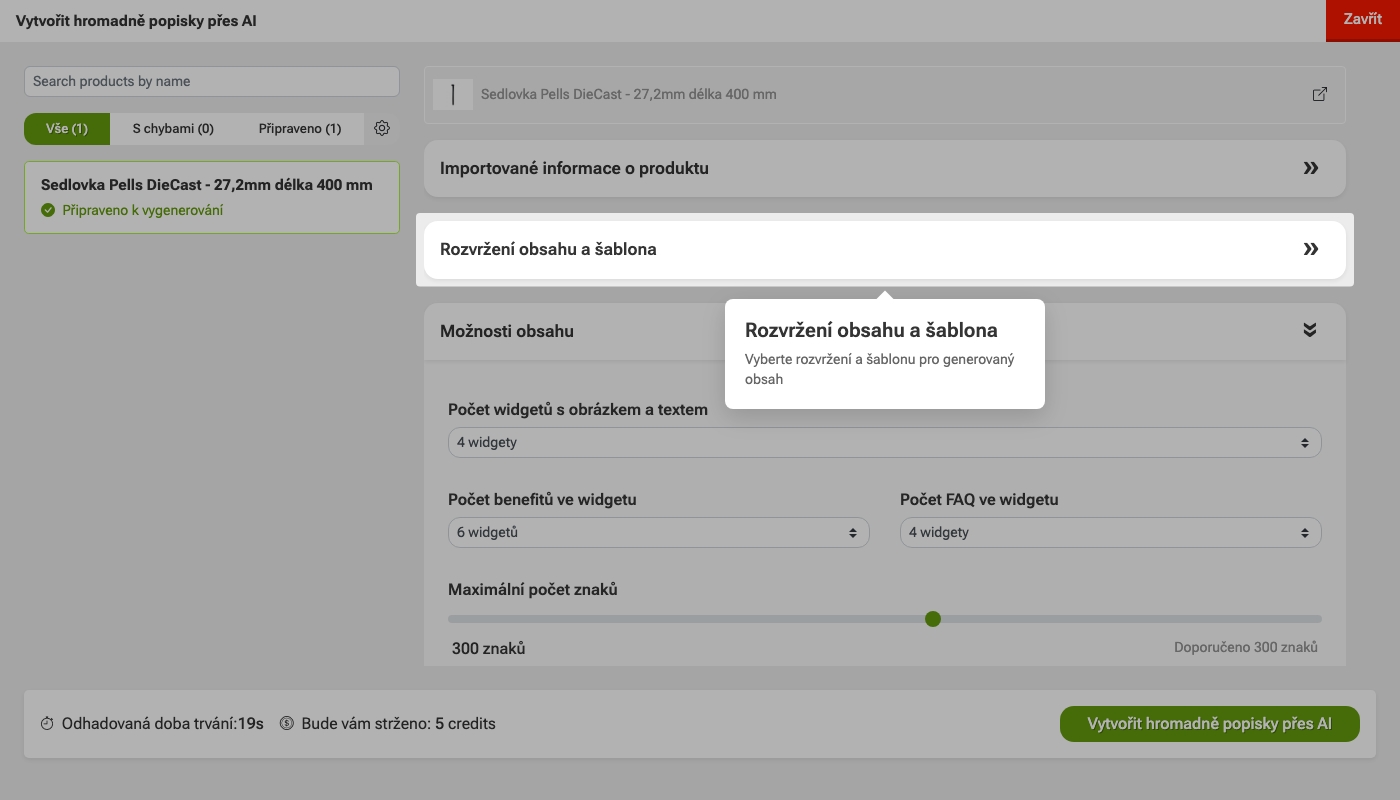The width and height of the screenshot is (1400, 800).
Task: Click the Sedlovka product thumbnail image
Action: coord(453,94)
